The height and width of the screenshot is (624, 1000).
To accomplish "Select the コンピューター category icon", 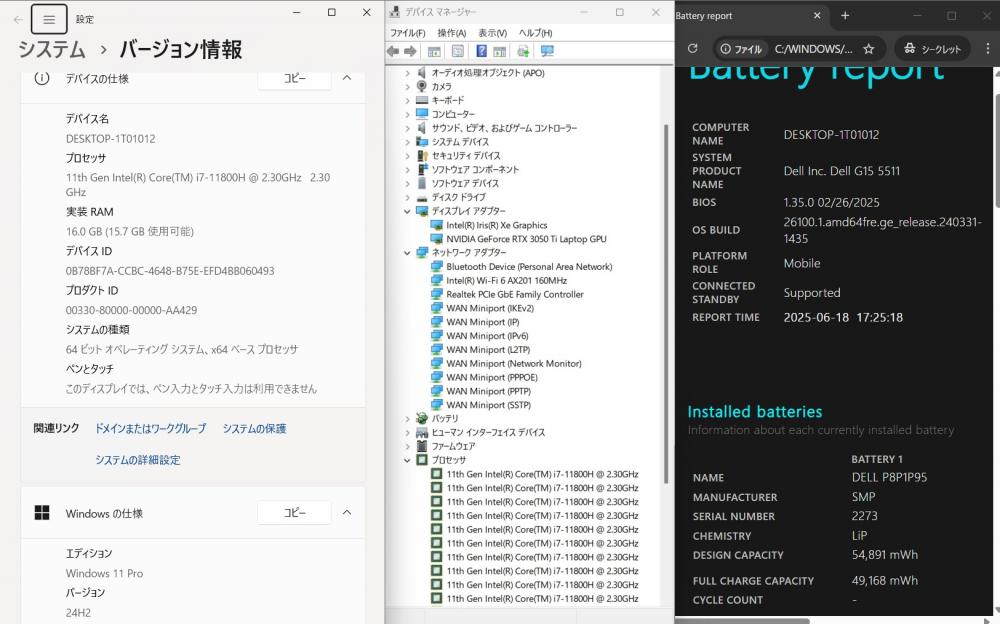I will pos(422,114).
